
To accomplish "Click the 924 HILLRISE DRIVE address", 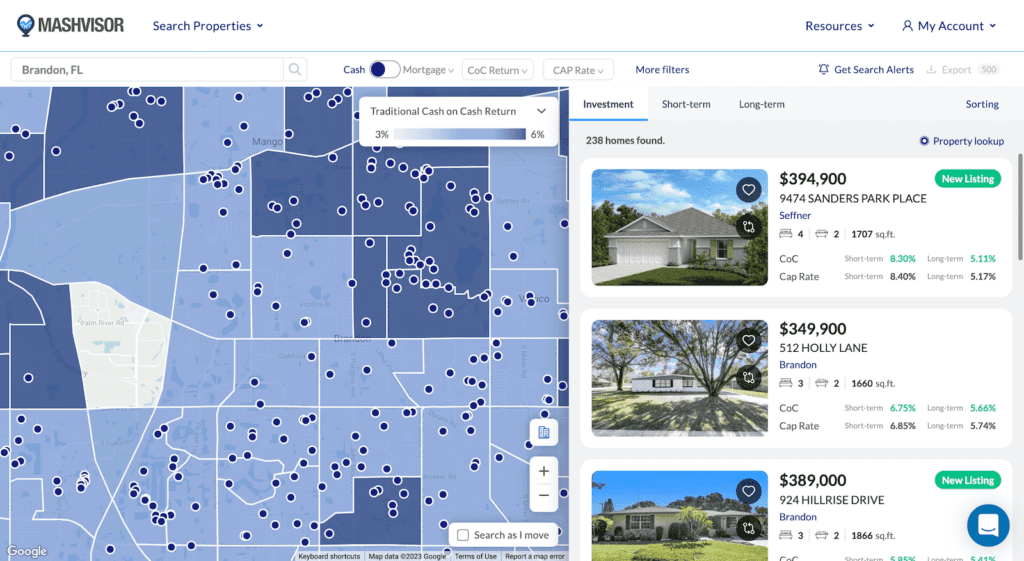I will [x=831, y=500].
